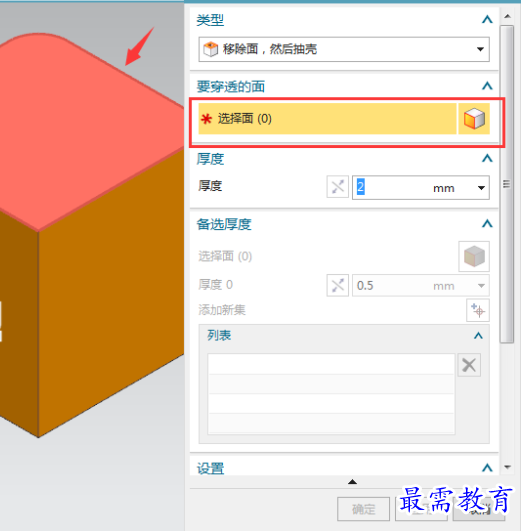521x531 pixels.
Task: Click the 备选厚度 section heading
Action: [x=224, y=224]
